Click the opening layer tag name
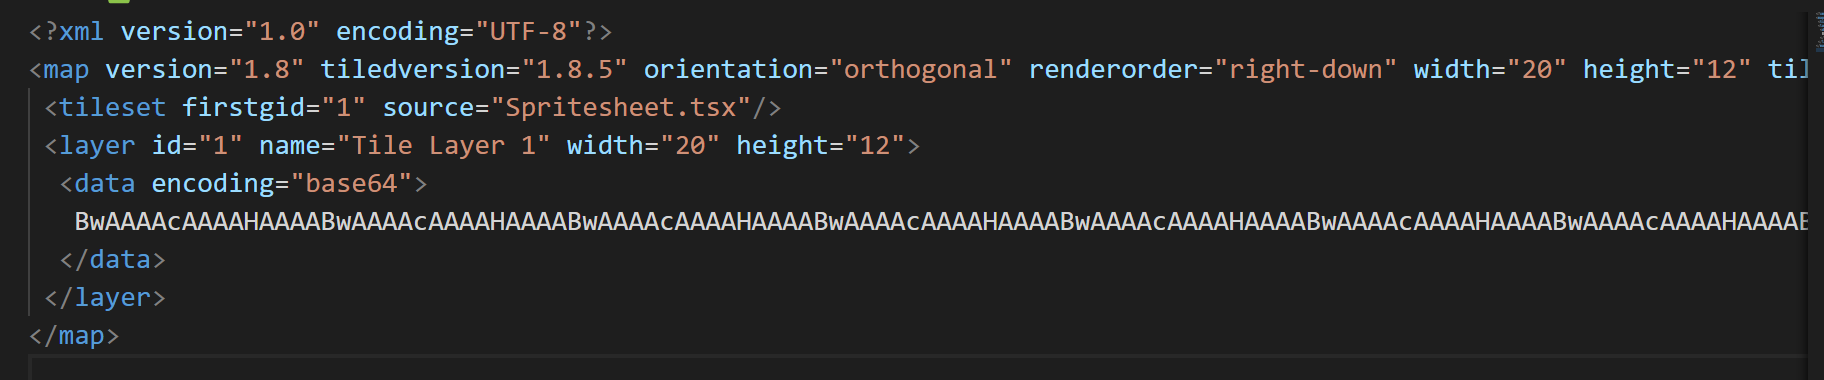The image size is (1824, 380). click(x=97, y=146)
